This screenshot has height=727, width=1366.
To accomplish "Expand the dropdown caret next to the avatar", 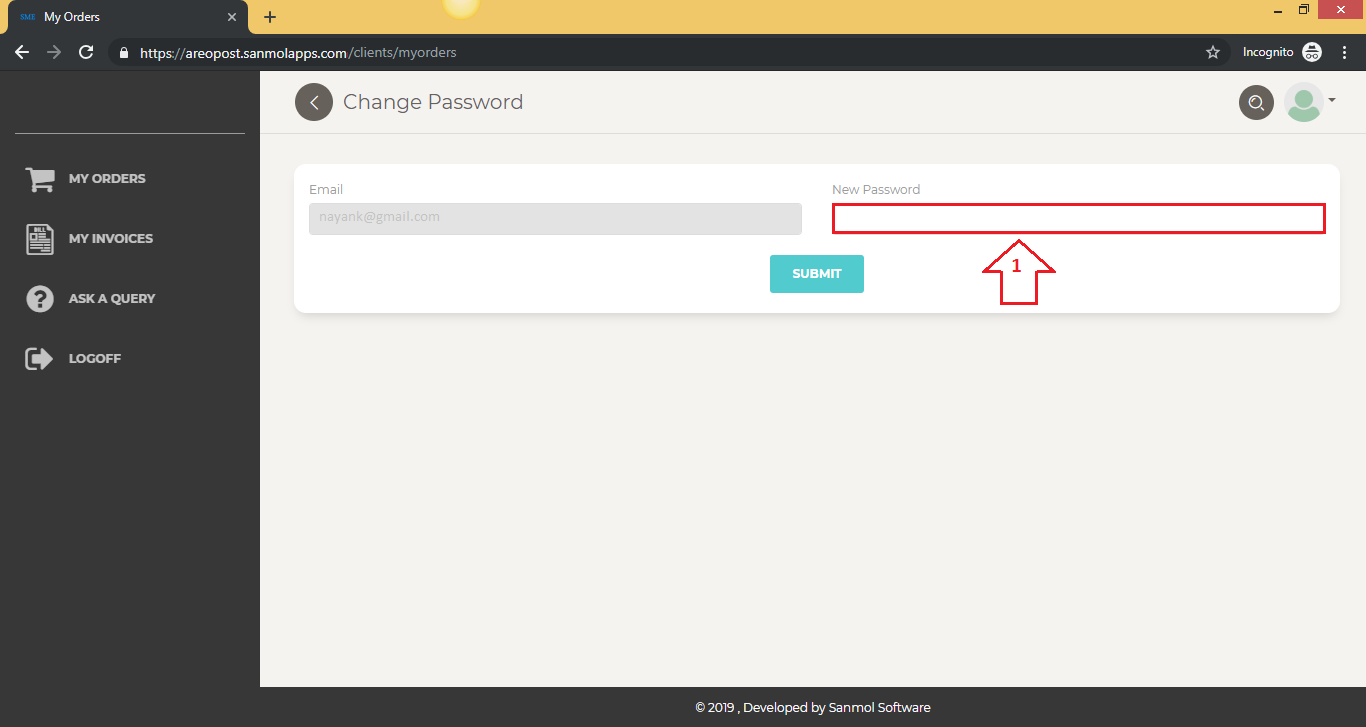I will pos(1332,100).
